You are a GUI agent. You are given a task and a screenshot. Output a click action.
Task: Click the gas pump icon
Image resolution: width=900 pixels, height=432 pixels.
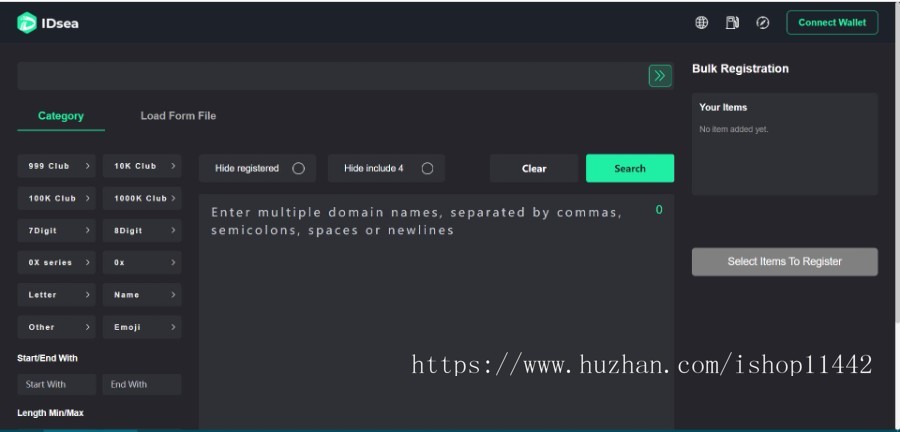(x=732, y=23)
